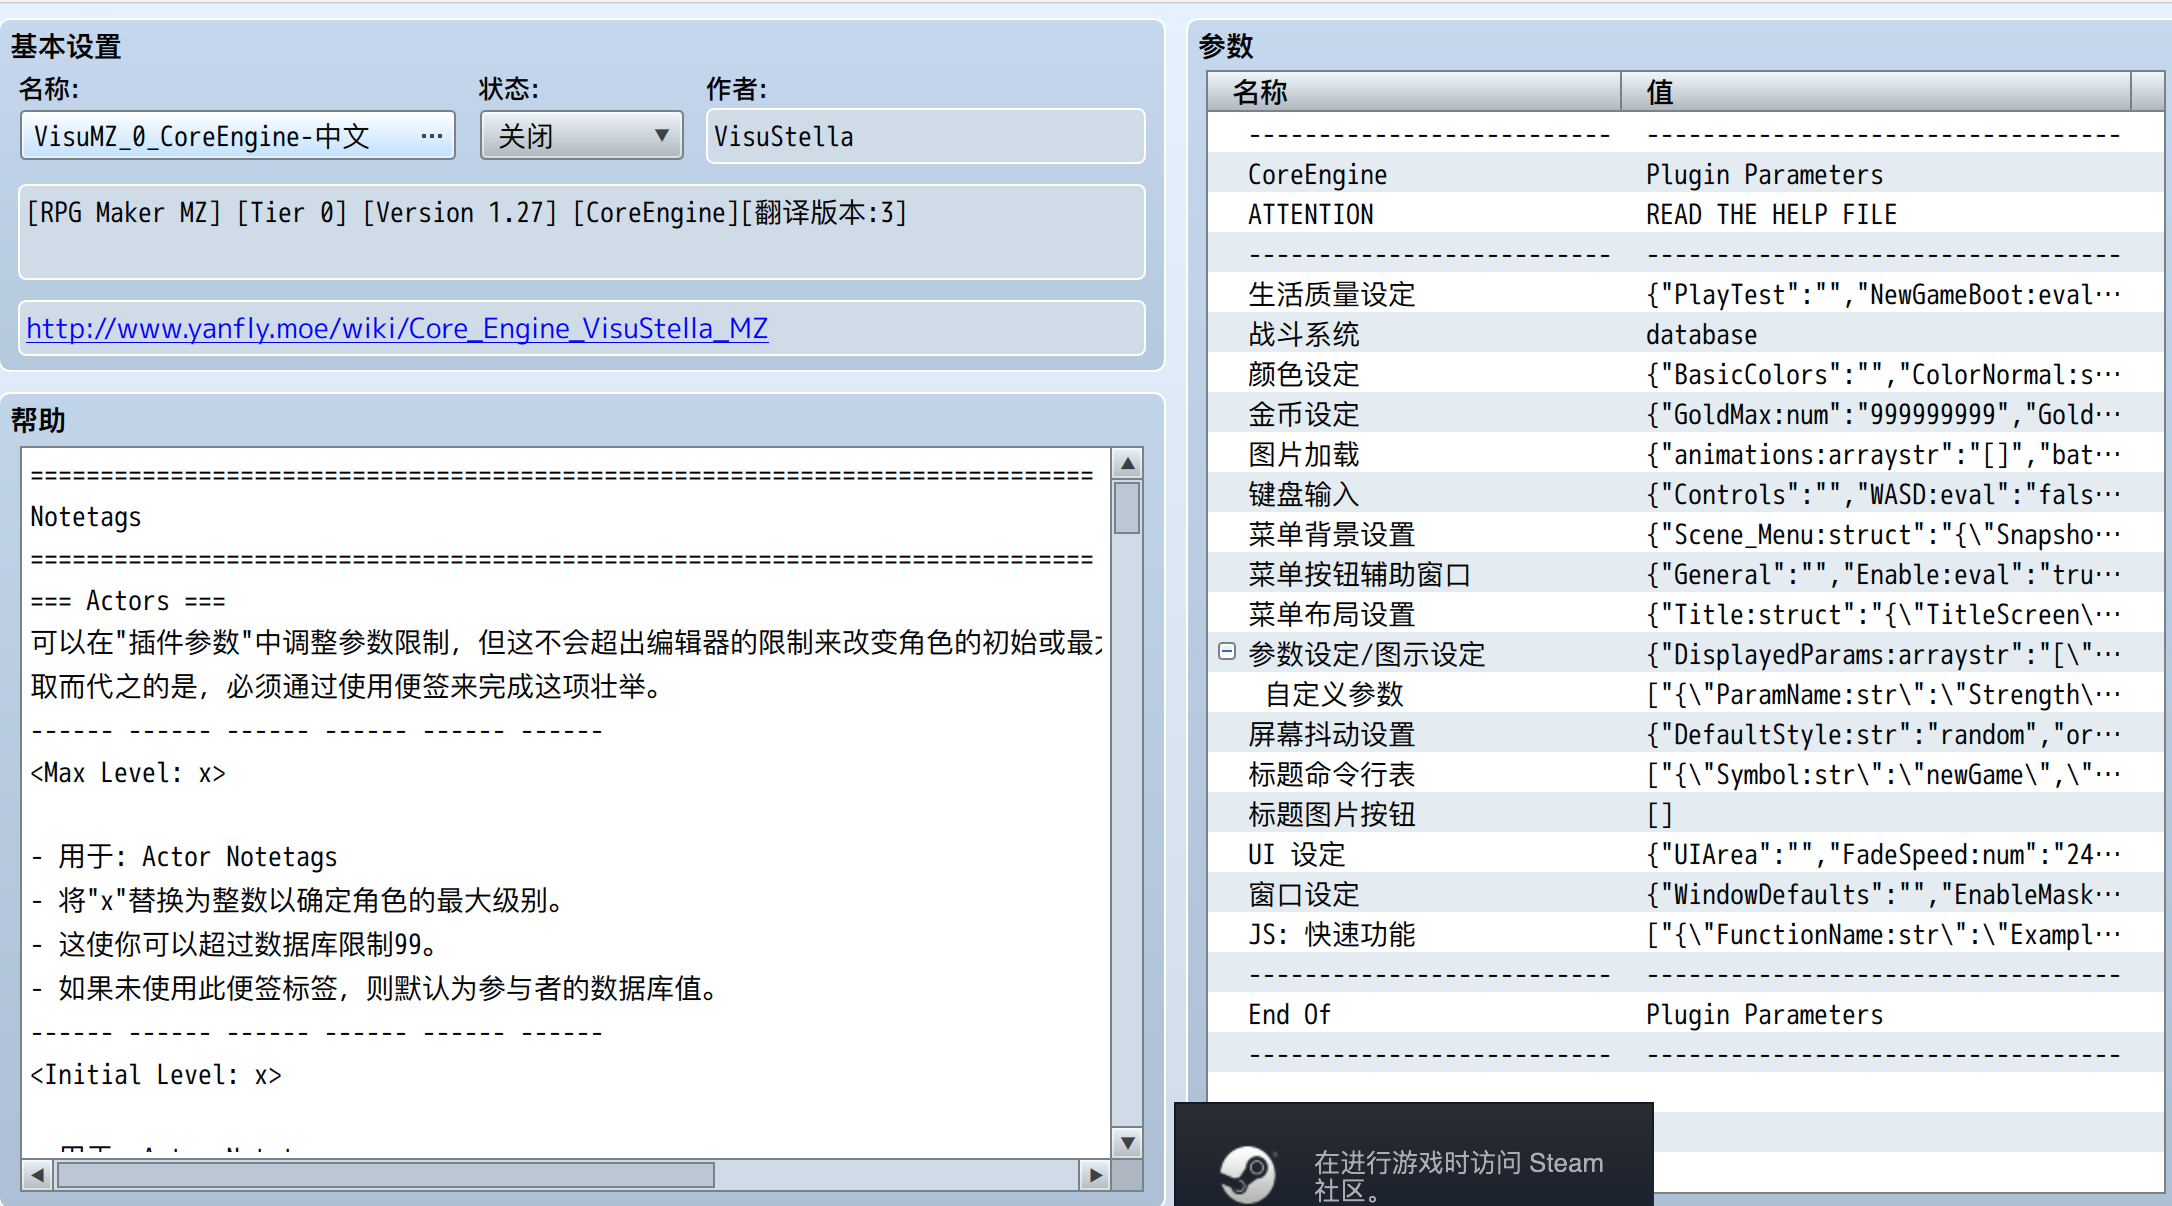The height and width of the screenshot is (1206, 2172).
Task: Click the ellipsis button in plugin name field
Action: click(432, 136)
